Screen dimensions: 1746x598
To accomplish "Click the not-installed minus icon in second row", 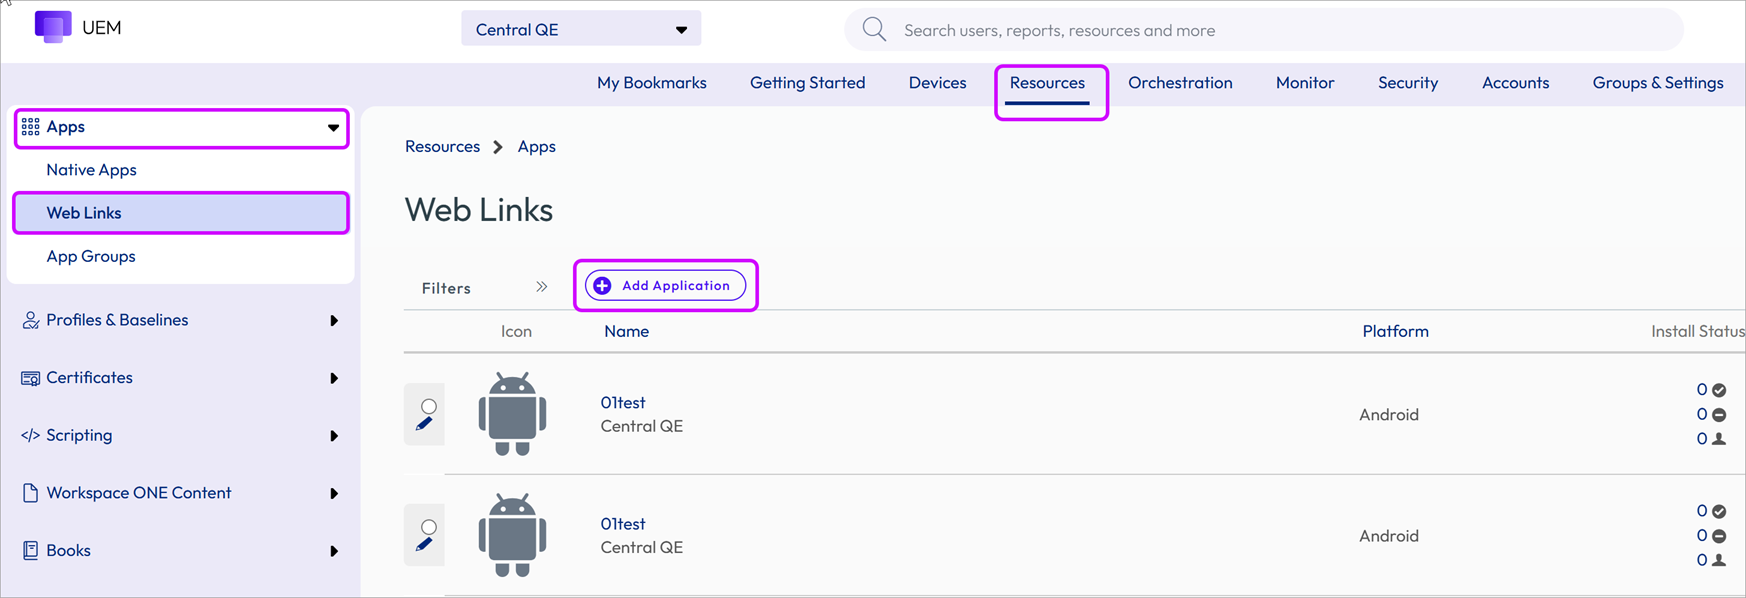I will coord(1719,536).
